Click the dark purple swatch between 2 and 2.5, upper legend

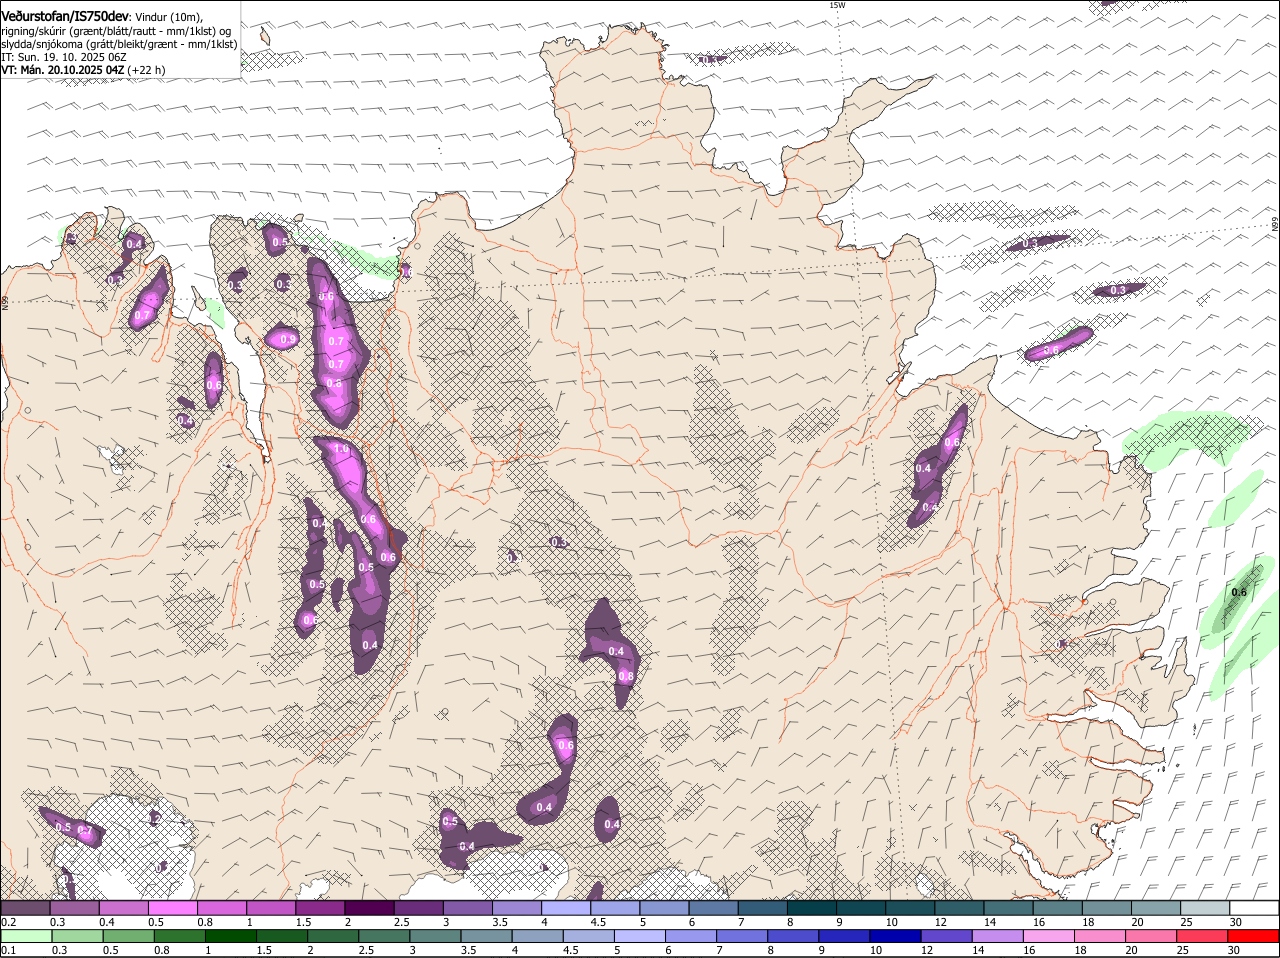click(x=368, y=908)
